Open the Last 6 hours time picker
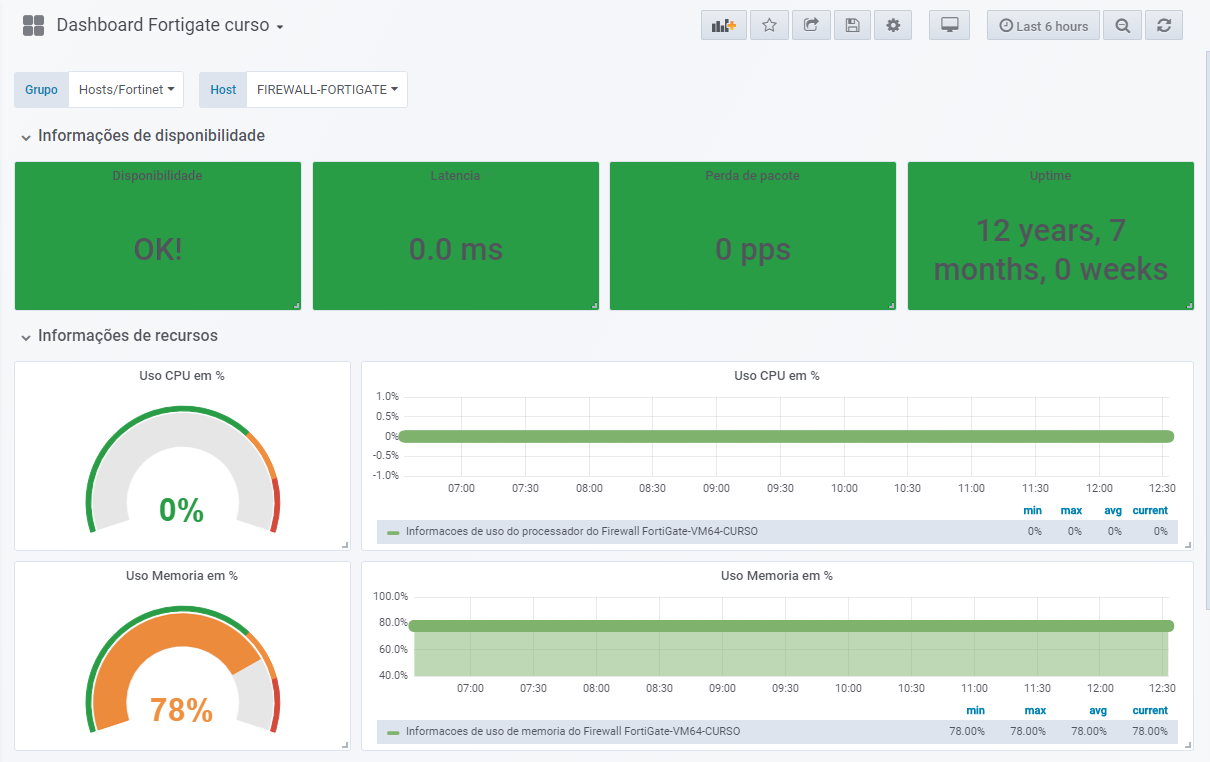This screenshot has height=762, width=1210. (x=1044, y=26)
